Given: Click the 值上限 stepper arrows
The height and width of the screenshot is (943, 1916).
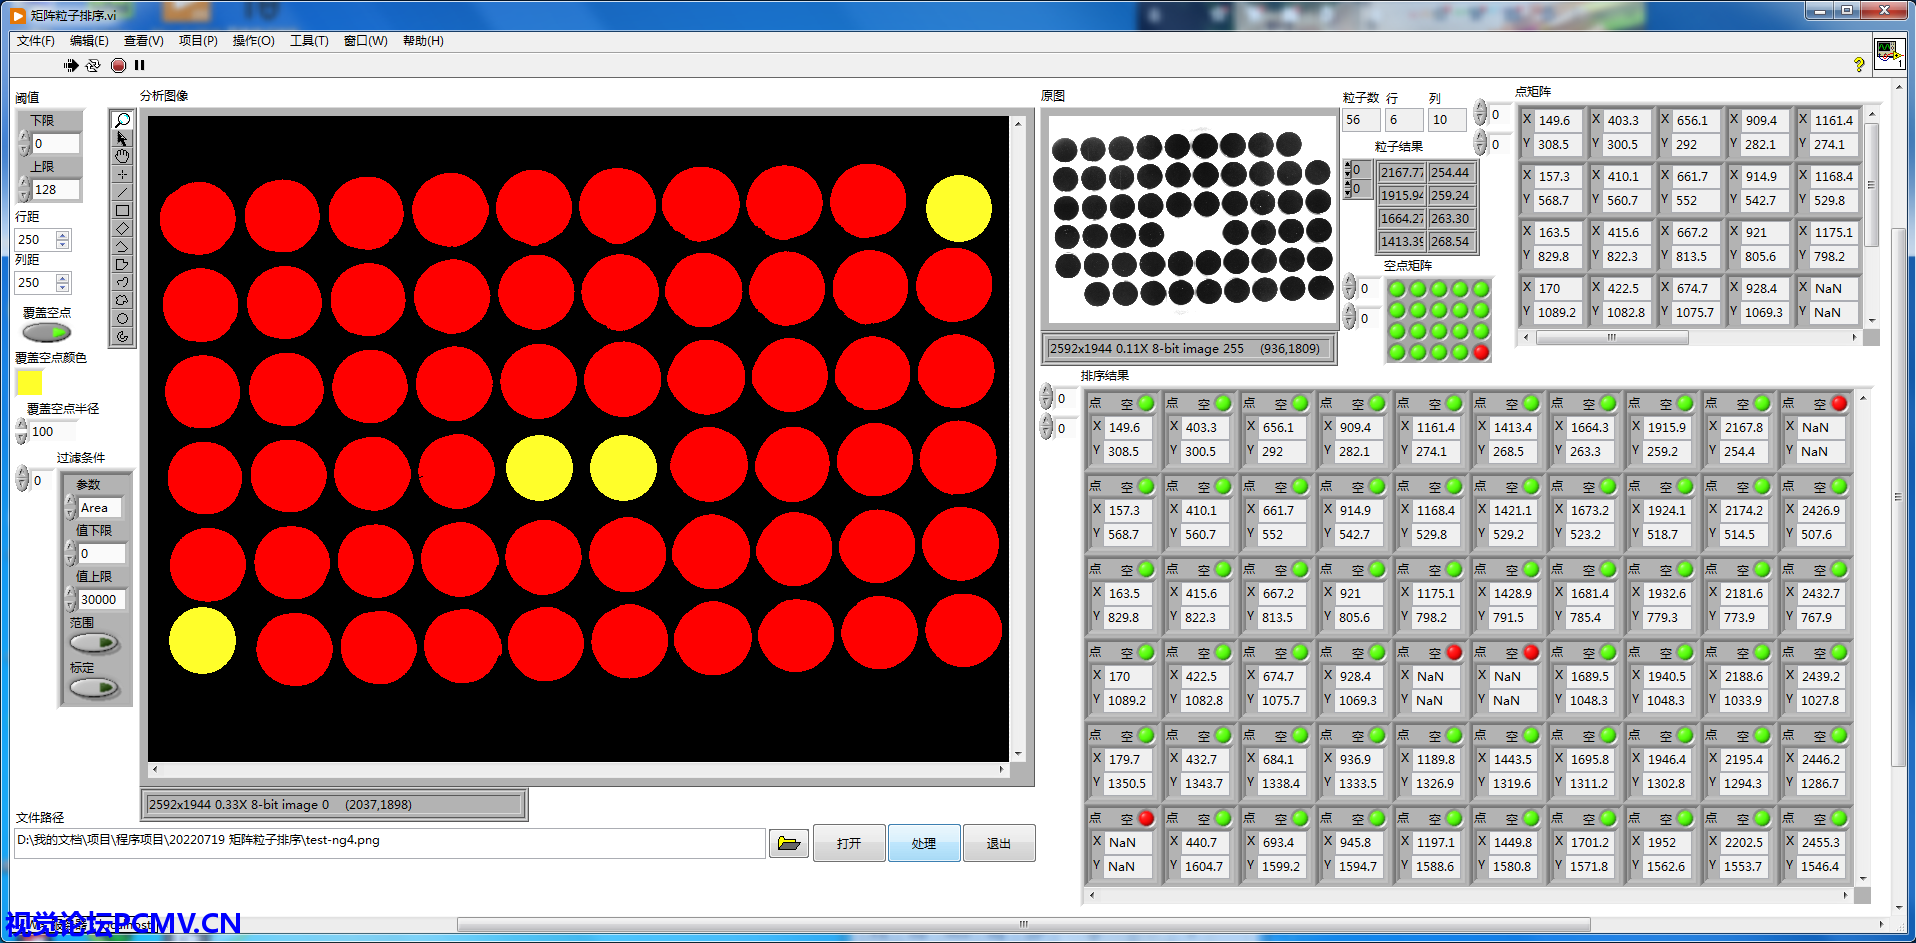Looking at the screenshot, I should click(70, 599).
